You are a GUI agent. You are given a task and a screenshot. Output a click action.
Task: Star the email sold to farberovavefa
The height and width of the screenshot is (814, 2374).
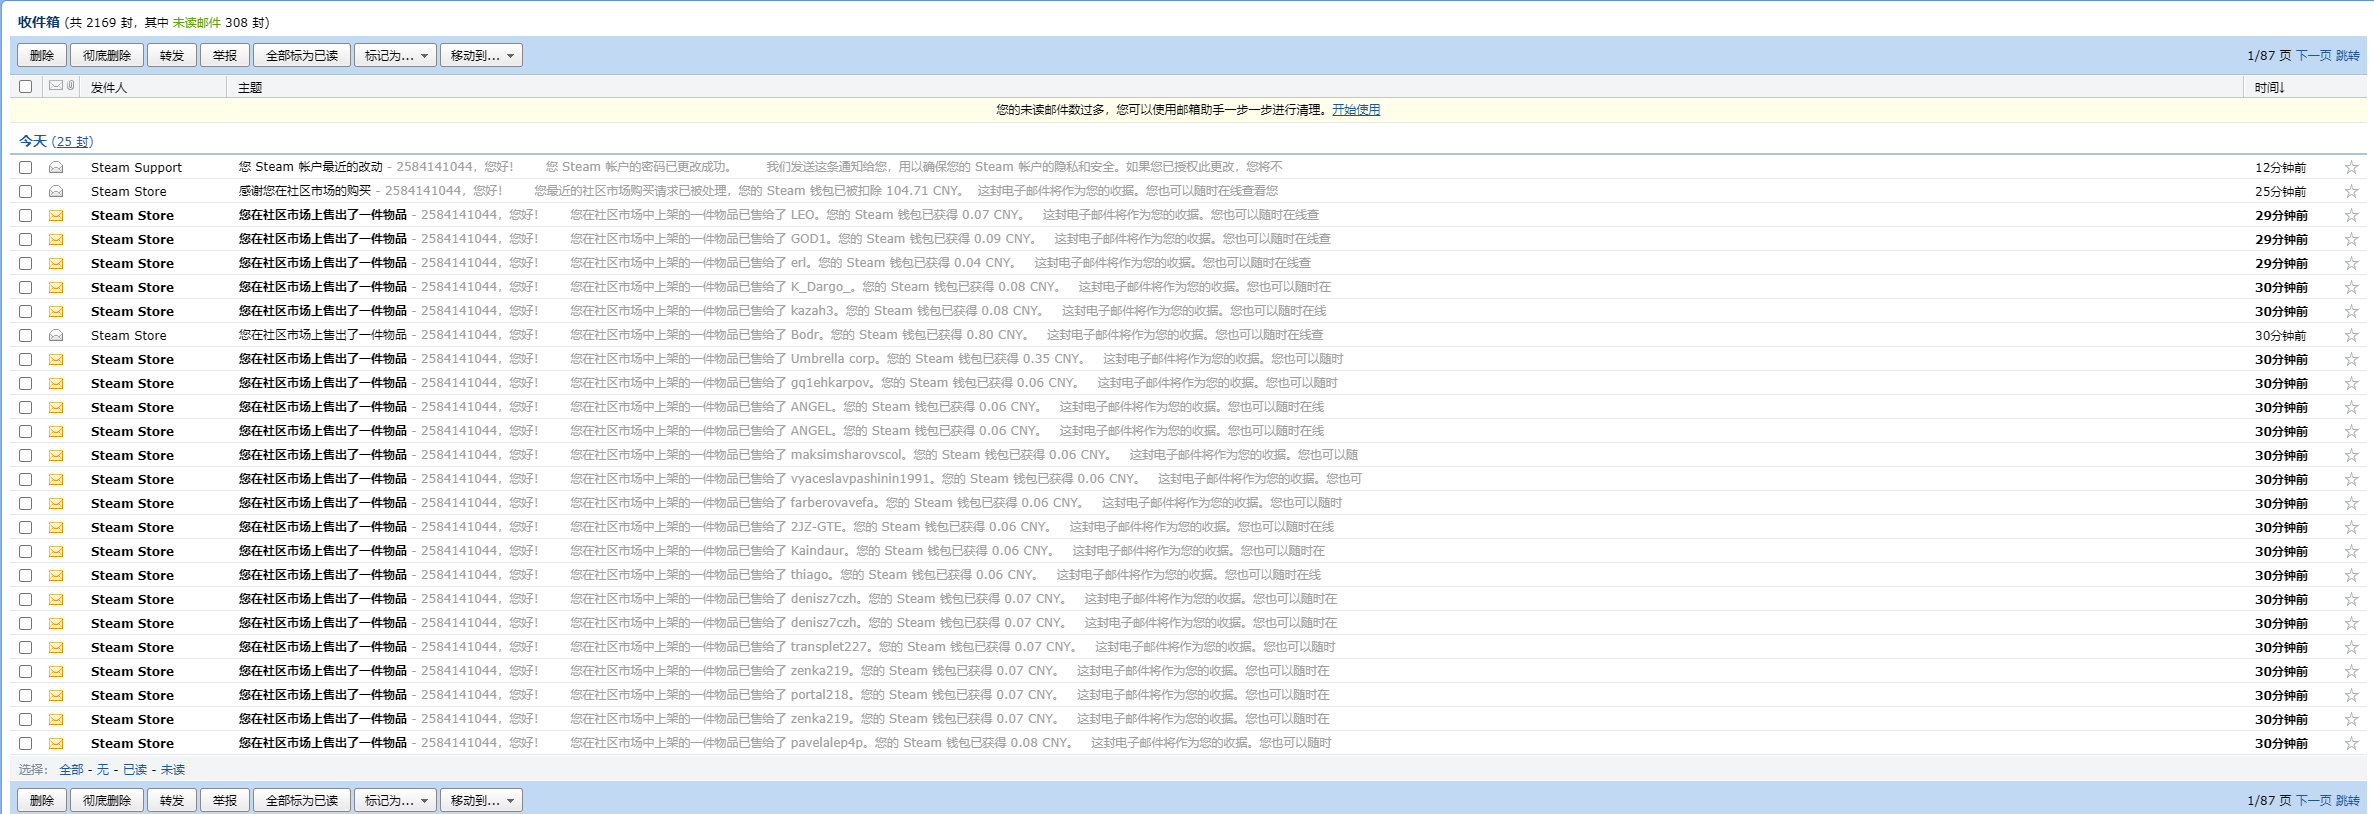pyautogui.click(x=2351, y=503)
